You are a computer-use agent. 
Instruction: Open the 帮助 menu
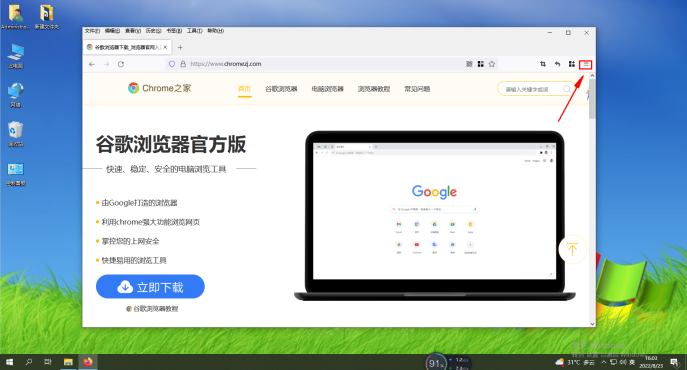[216, 31]
